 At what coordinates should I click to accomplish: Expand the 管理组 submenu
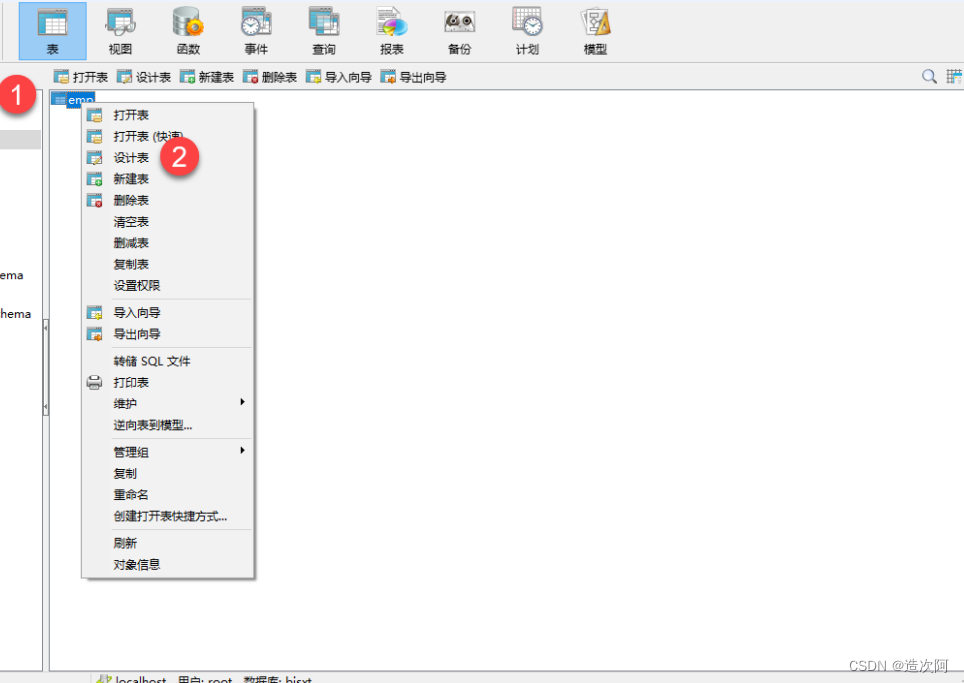point(168,452)
